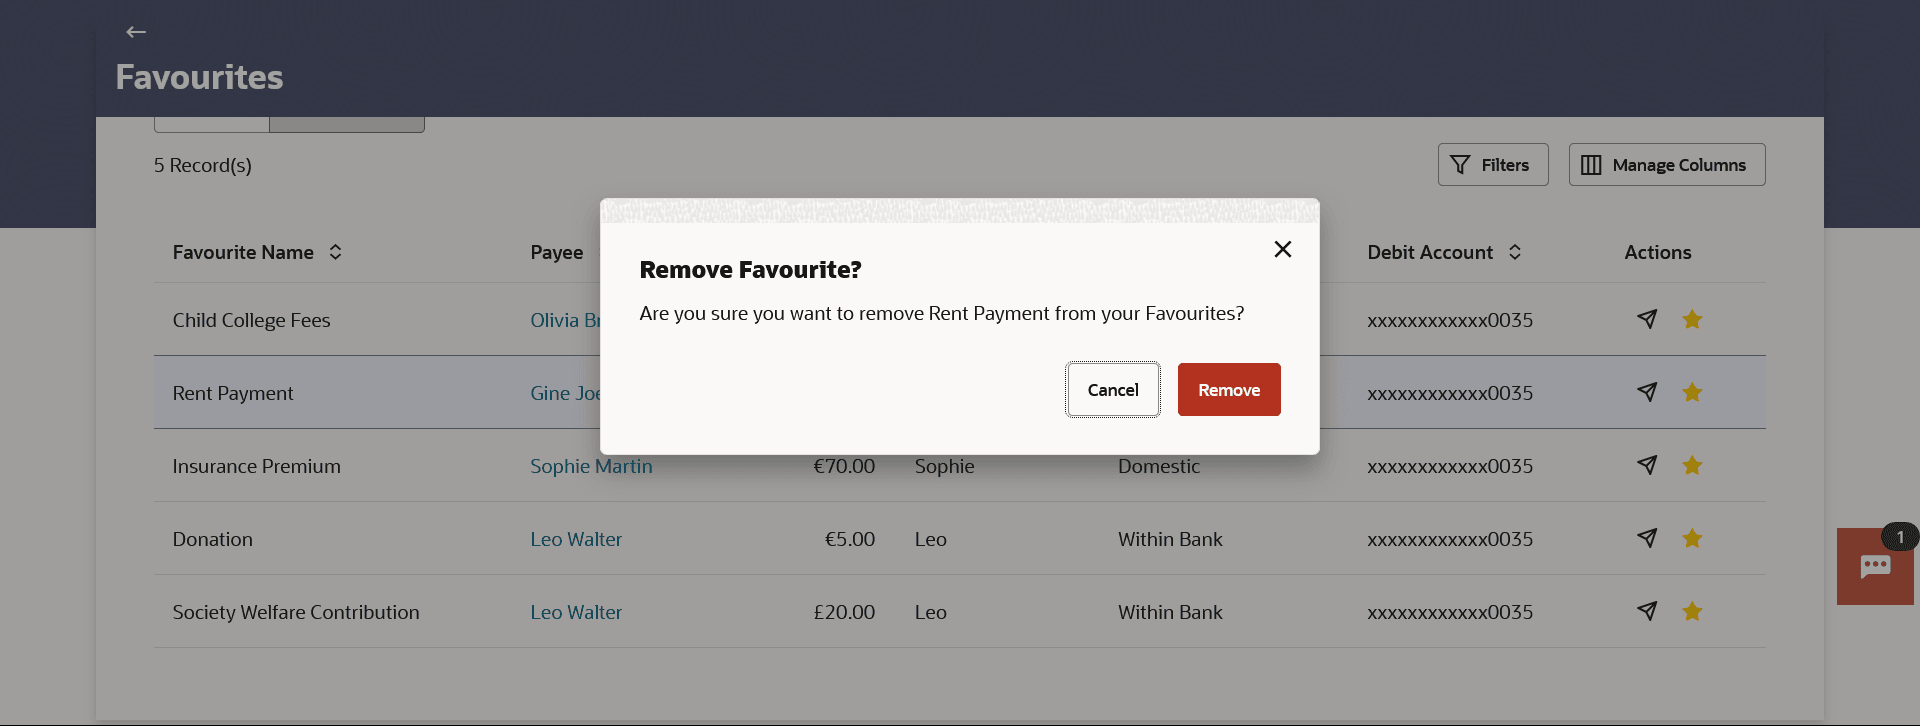
Task: Click the send icon for Society Welfare Contribution
Action: [x=1647, y=611]
